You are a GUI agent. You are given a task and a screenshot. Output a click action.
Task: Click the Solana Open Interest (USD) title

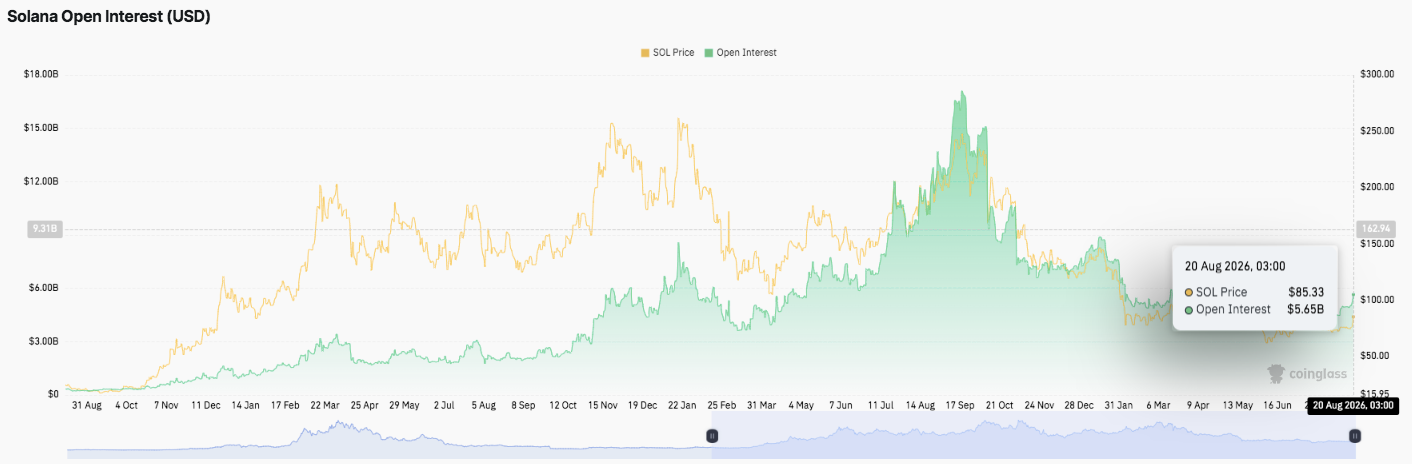pyautogui.click(x=109, y=17)
